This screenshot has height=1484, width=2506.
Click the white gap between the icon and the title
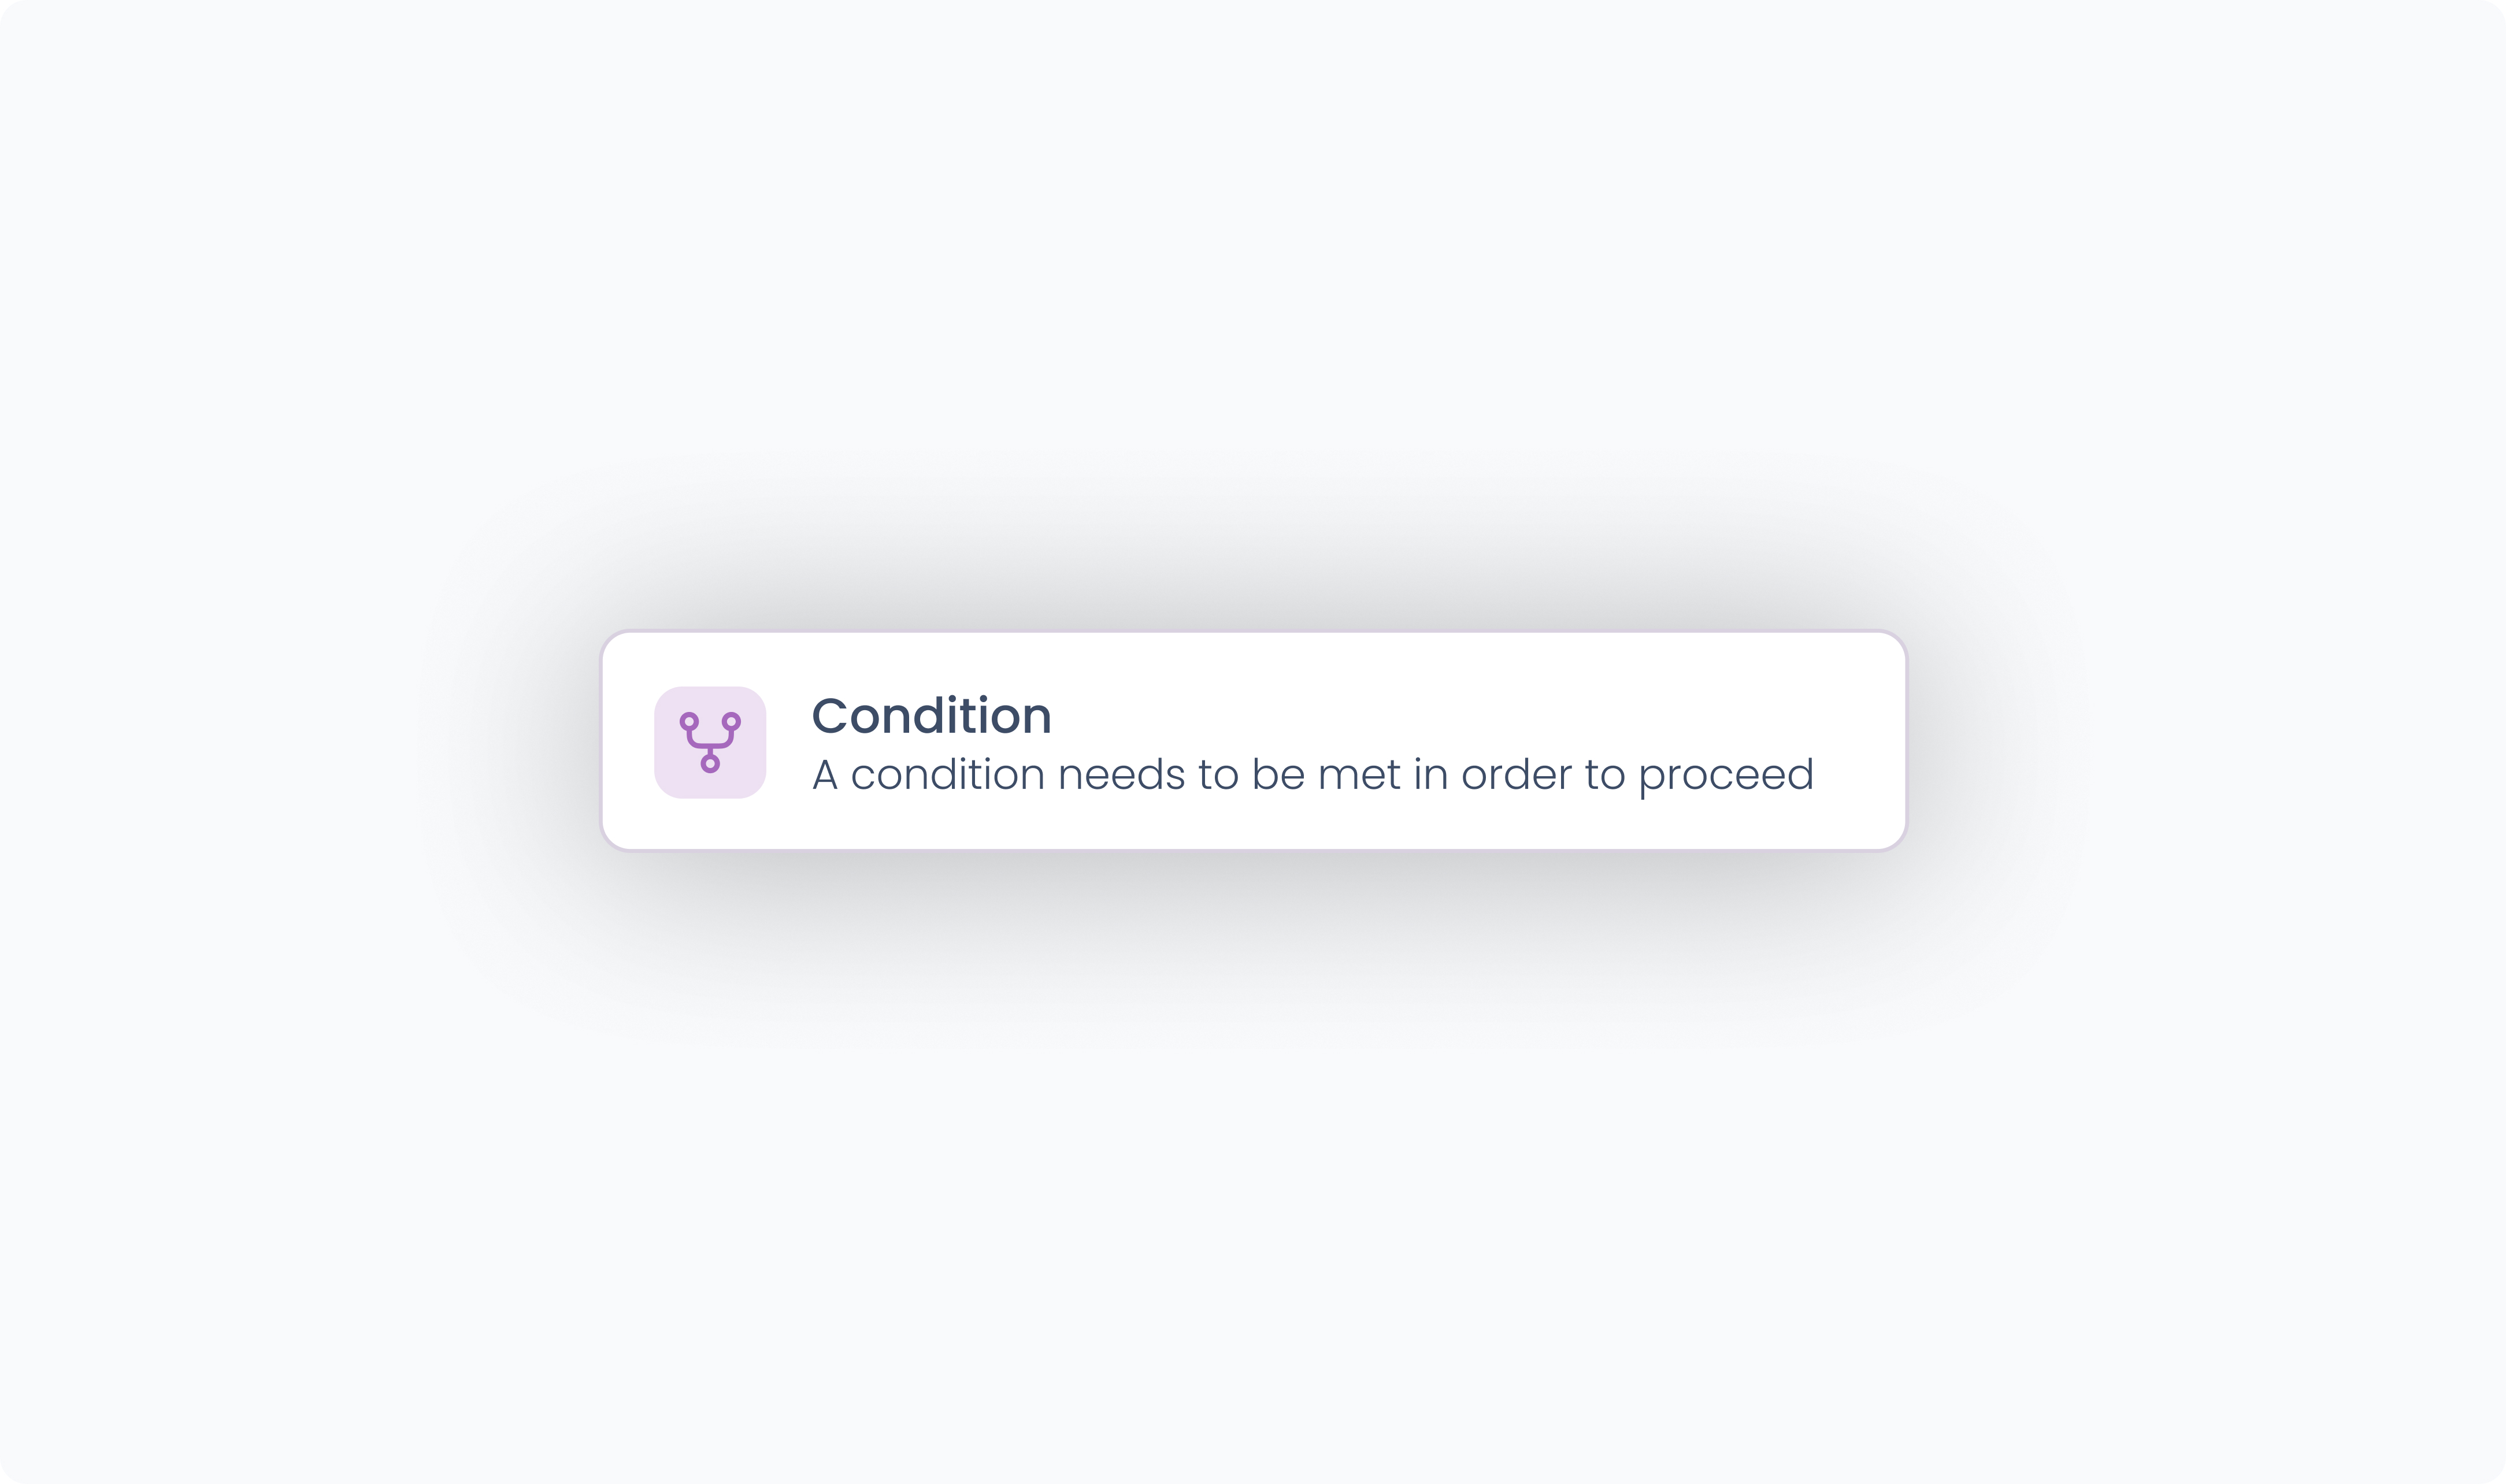point(789,742)
